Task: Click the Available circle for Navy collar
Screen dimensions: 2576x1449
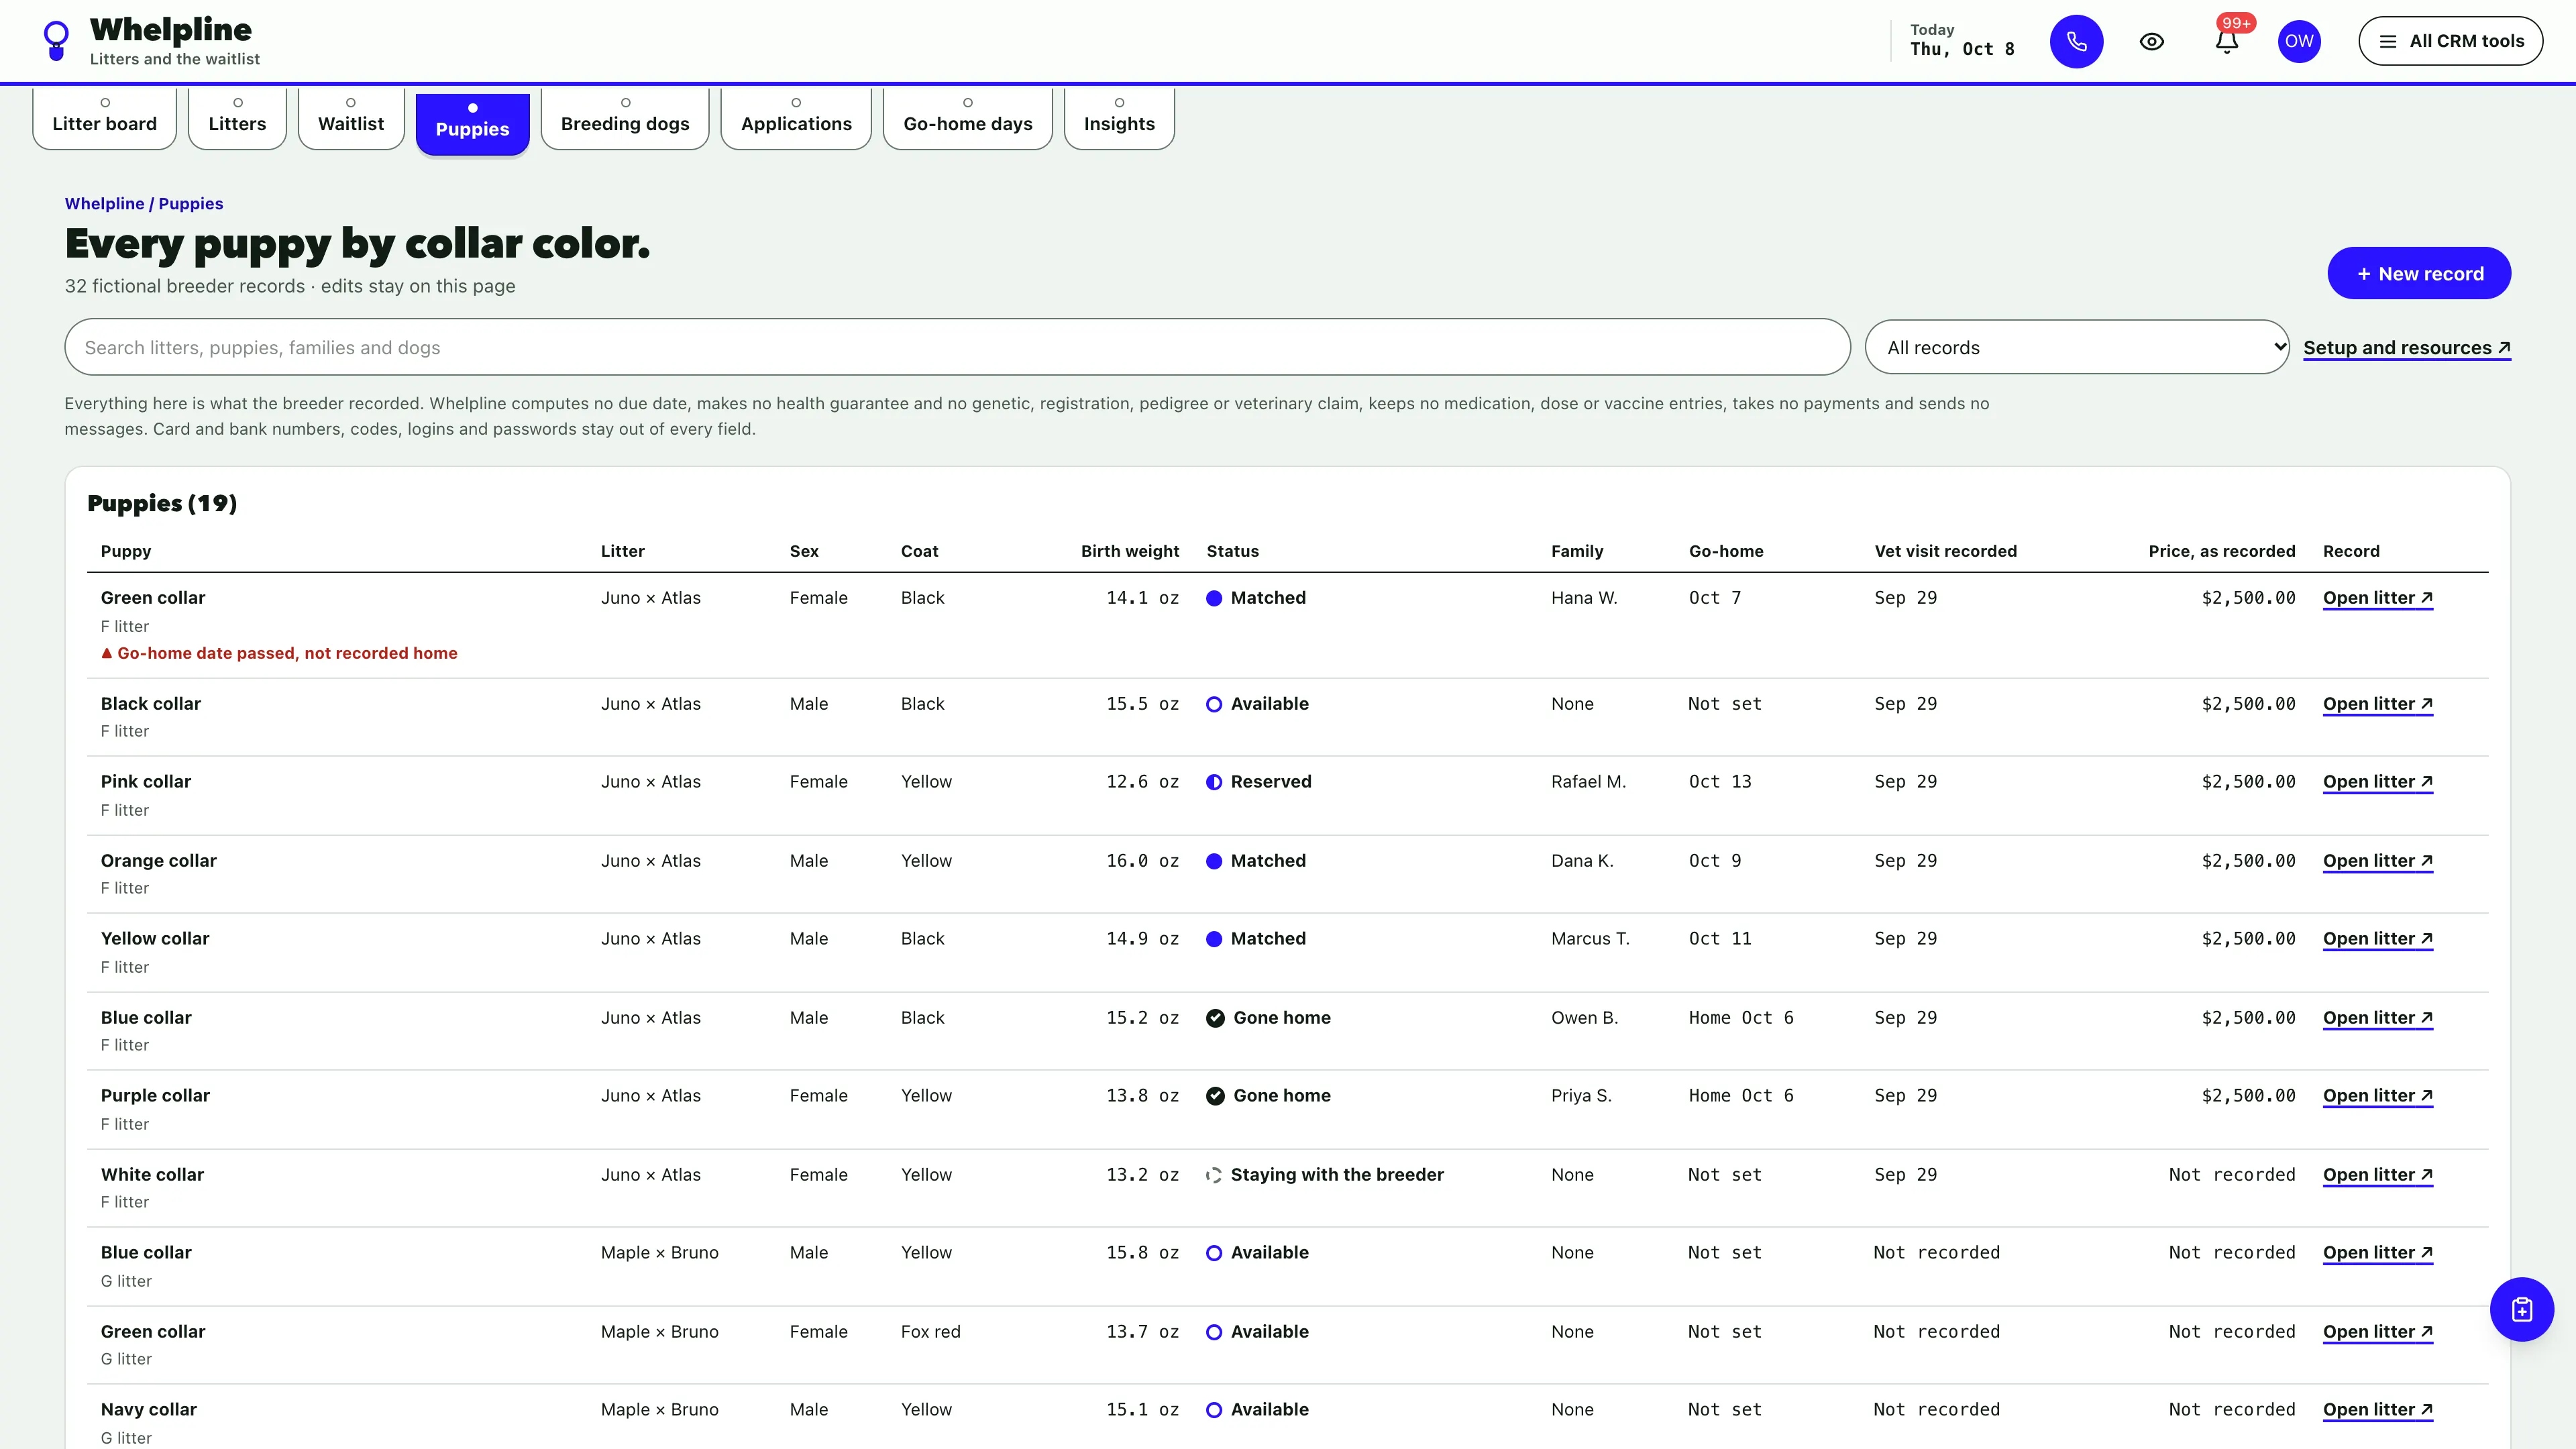Action: [1214, 1410]
